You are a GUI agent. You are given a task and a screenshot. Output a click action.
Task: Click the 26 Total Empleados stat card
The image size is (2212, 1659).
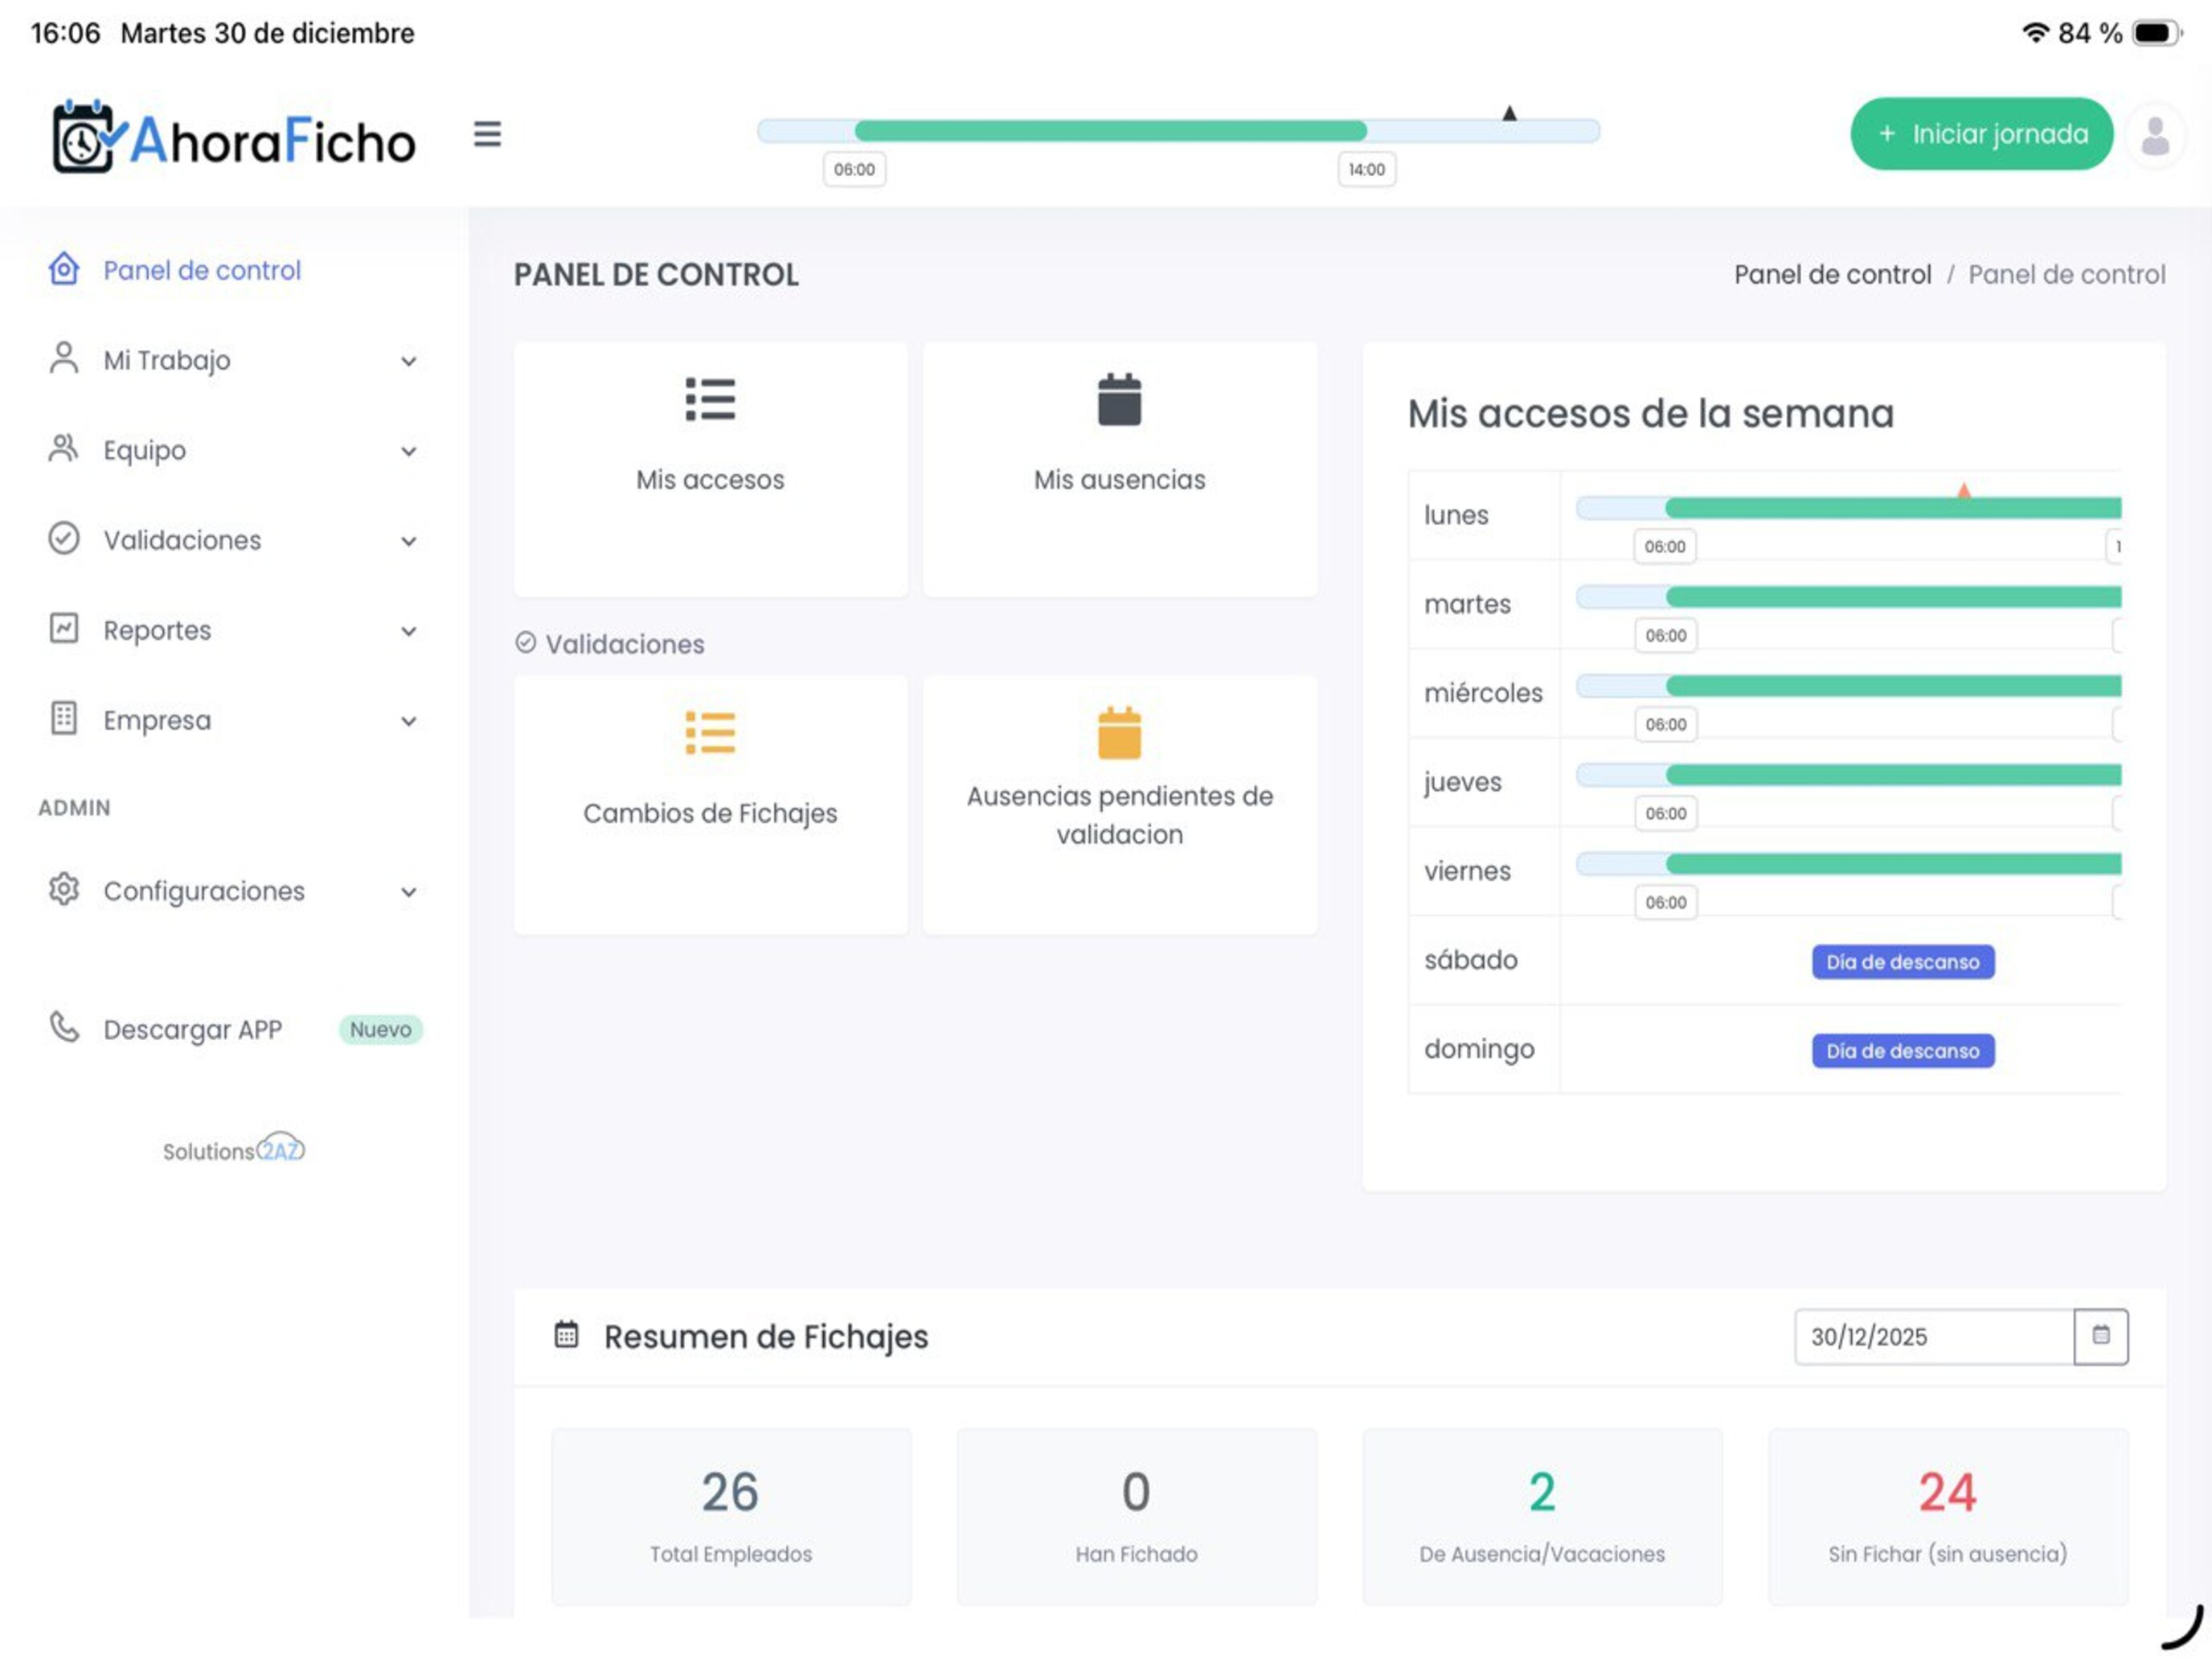point(731,1516)
